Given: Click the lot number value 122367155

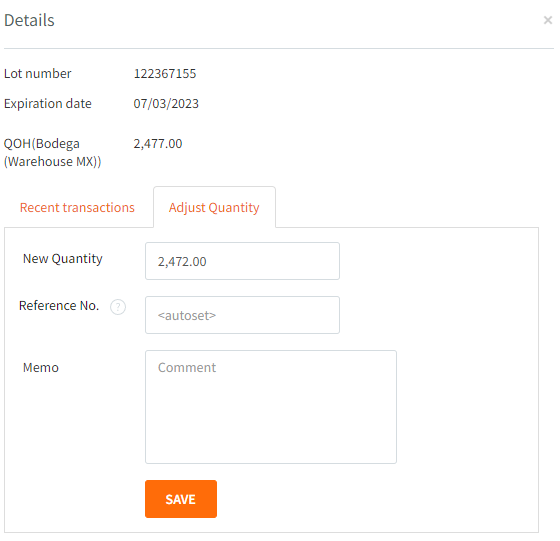Looking at the screenshot, I should coord(165,74).
